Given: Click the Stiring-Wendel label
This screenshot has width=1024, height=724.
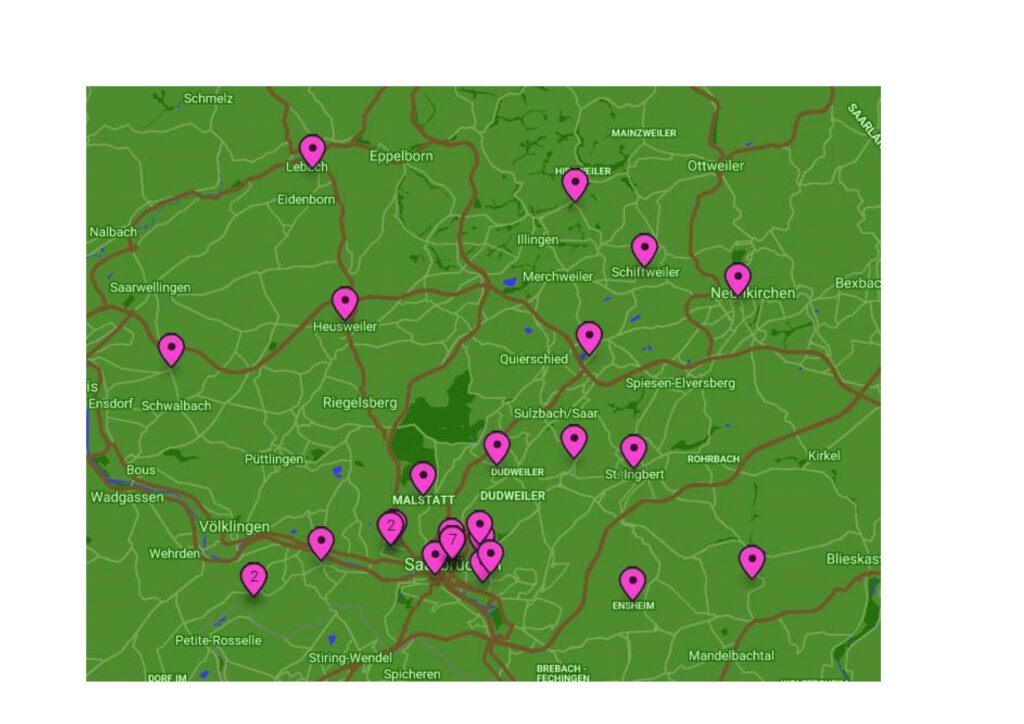Looking at the screenshot, I should (350, 657).
